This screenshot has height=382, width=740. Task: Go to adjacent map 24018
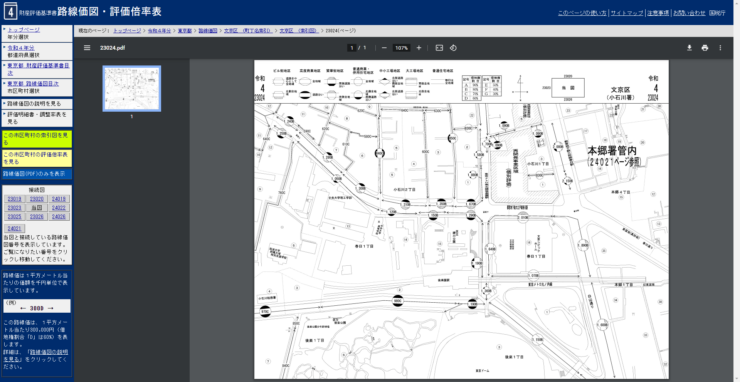click(60, 199)
